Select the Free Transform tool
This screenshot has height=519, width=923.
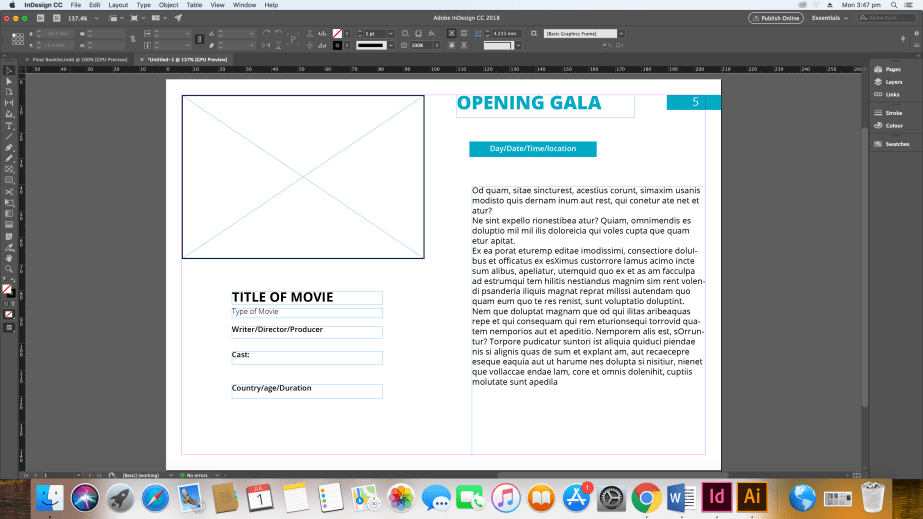pos(9,203)
